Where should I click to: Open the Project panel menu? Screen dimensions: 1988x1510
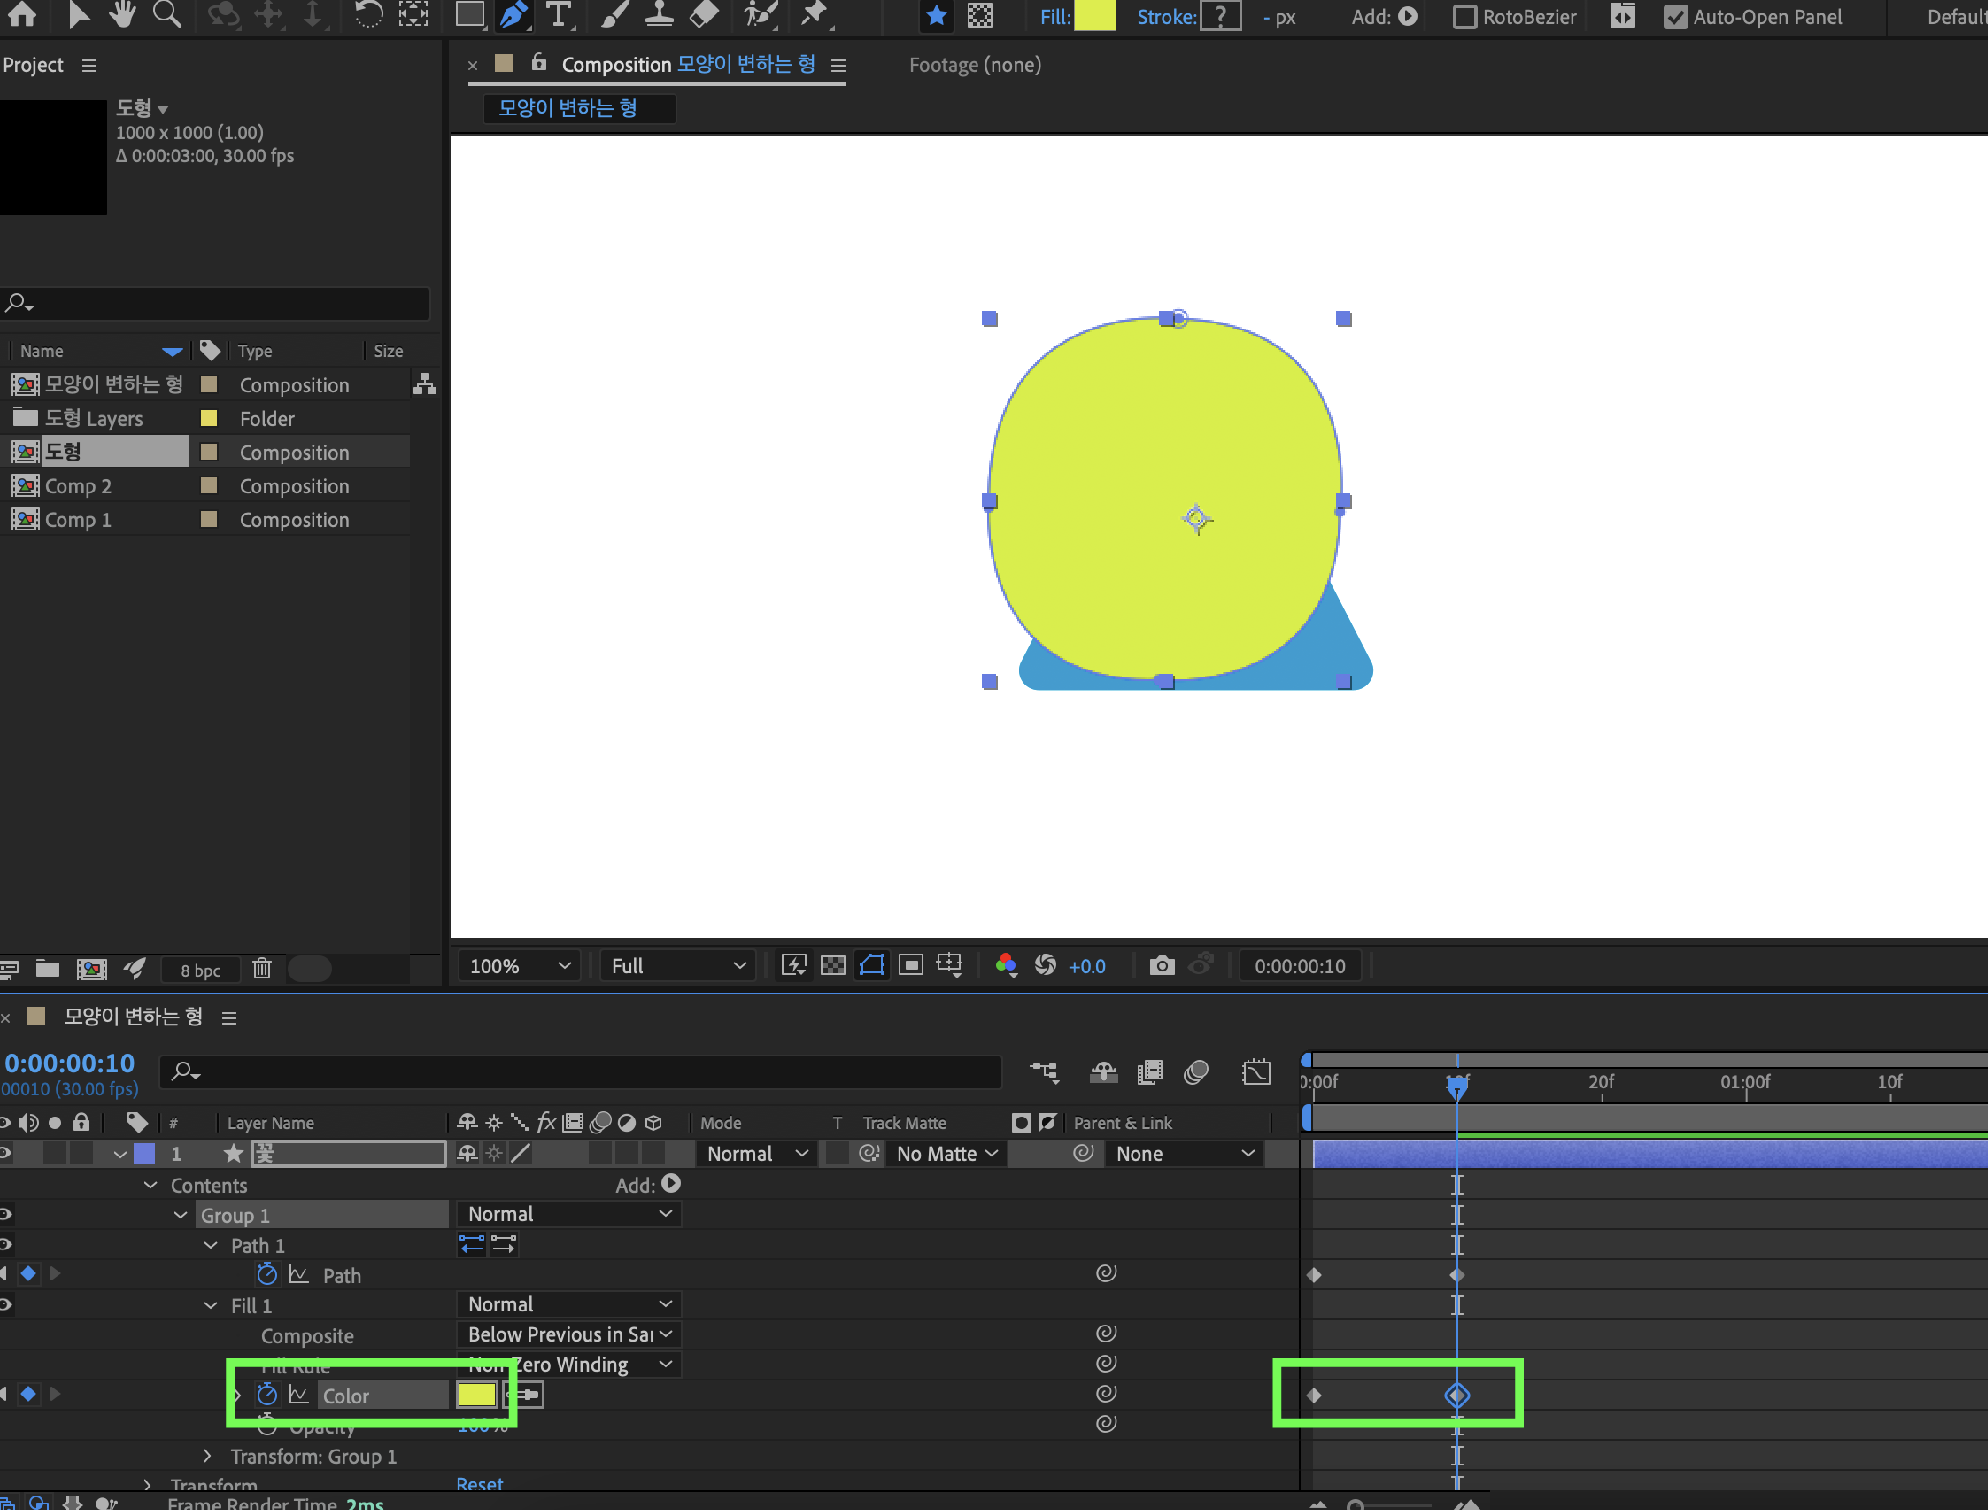pos(89,65)
